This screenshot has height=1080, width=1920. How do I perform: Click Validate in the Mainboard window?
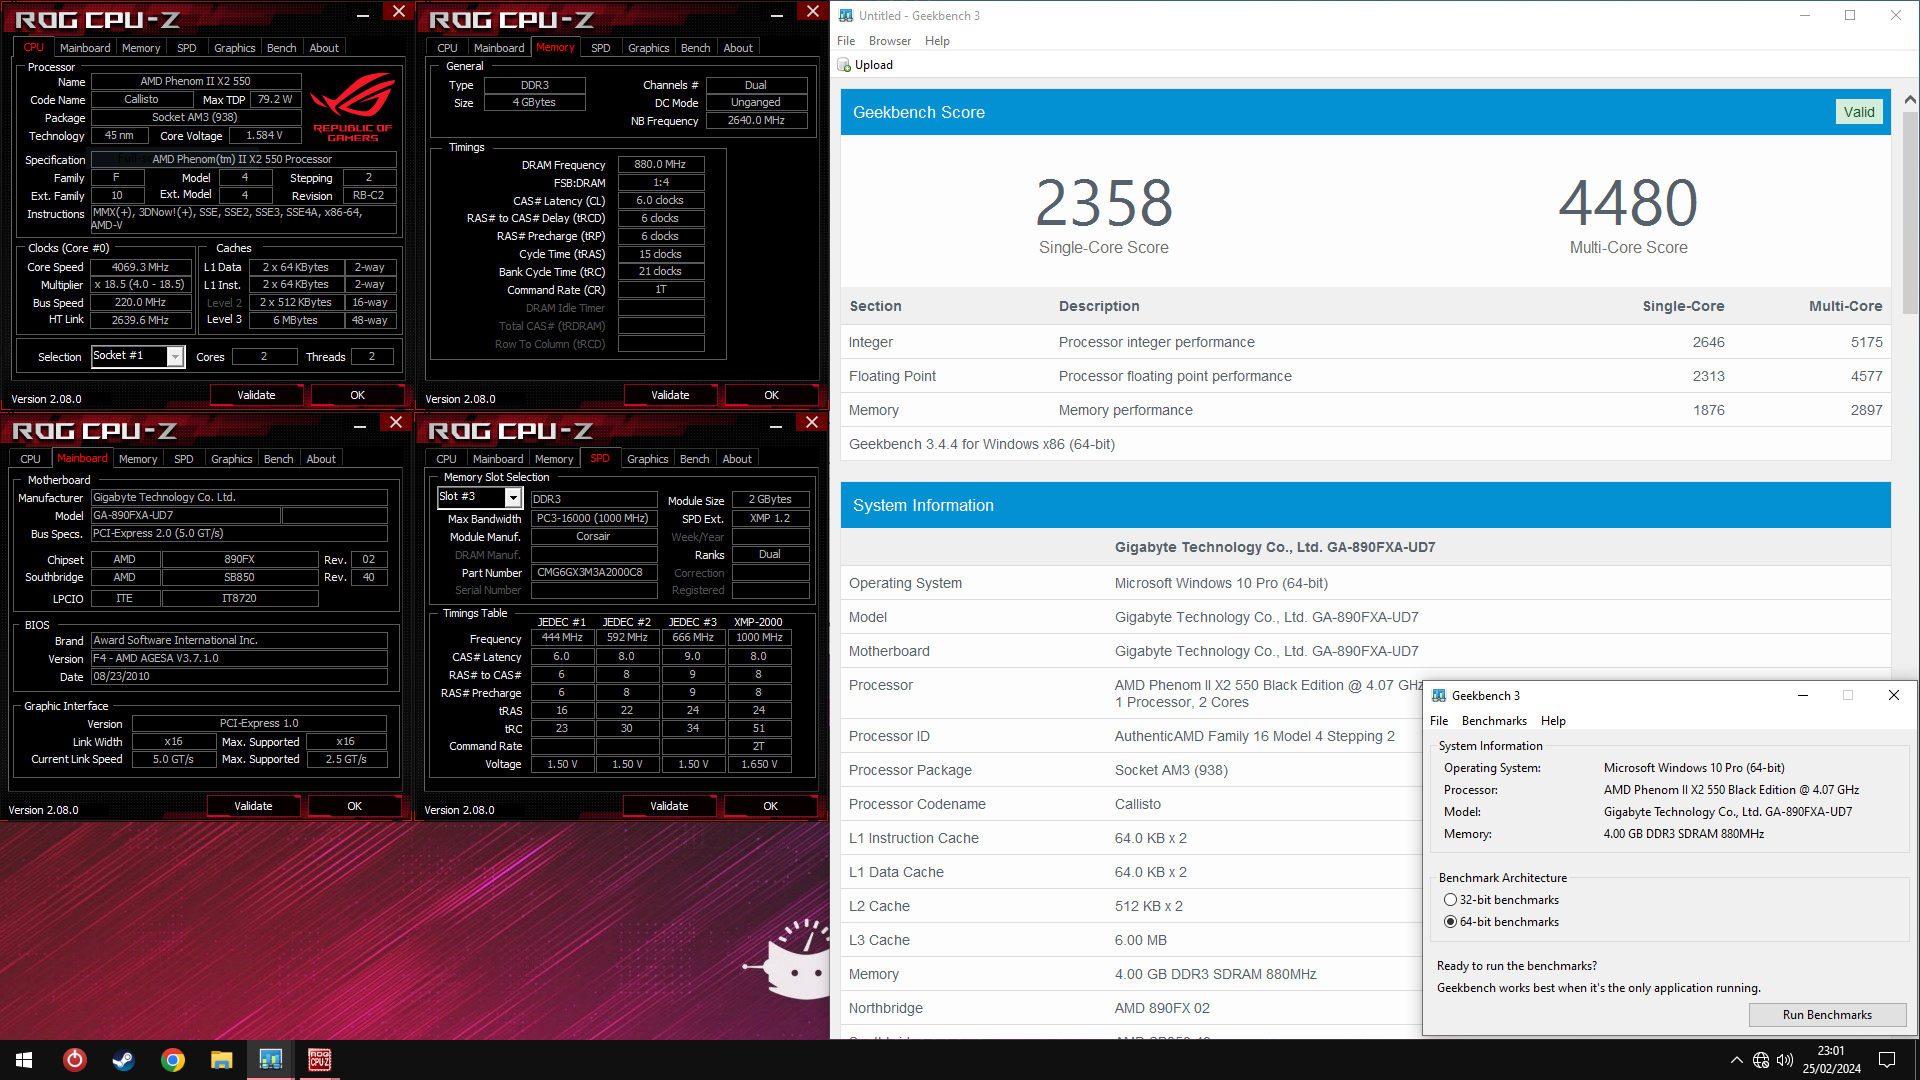click(253, 806)
